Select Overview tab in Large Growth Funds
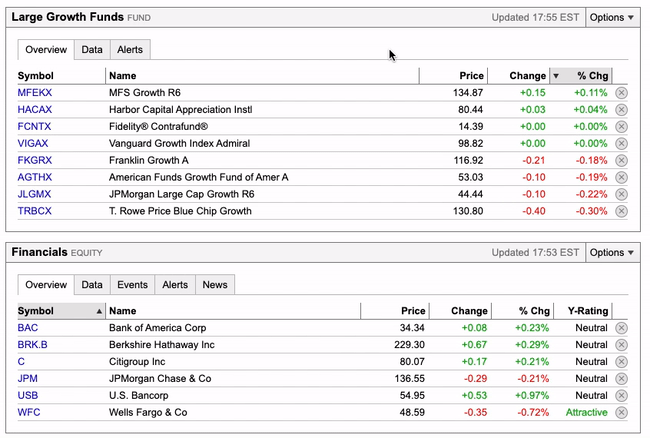Viewport: 650px width, 438px height. [x=46, y=50]
